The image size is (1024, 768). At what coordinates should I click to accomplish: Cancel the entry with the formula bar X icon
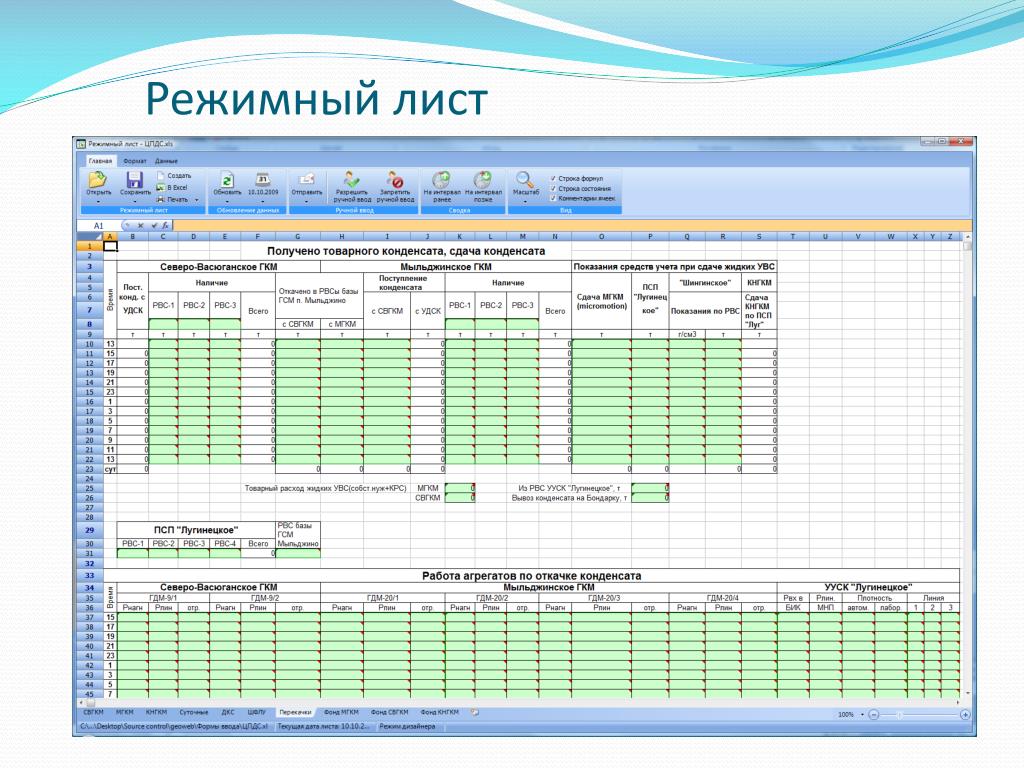[140, 225]
